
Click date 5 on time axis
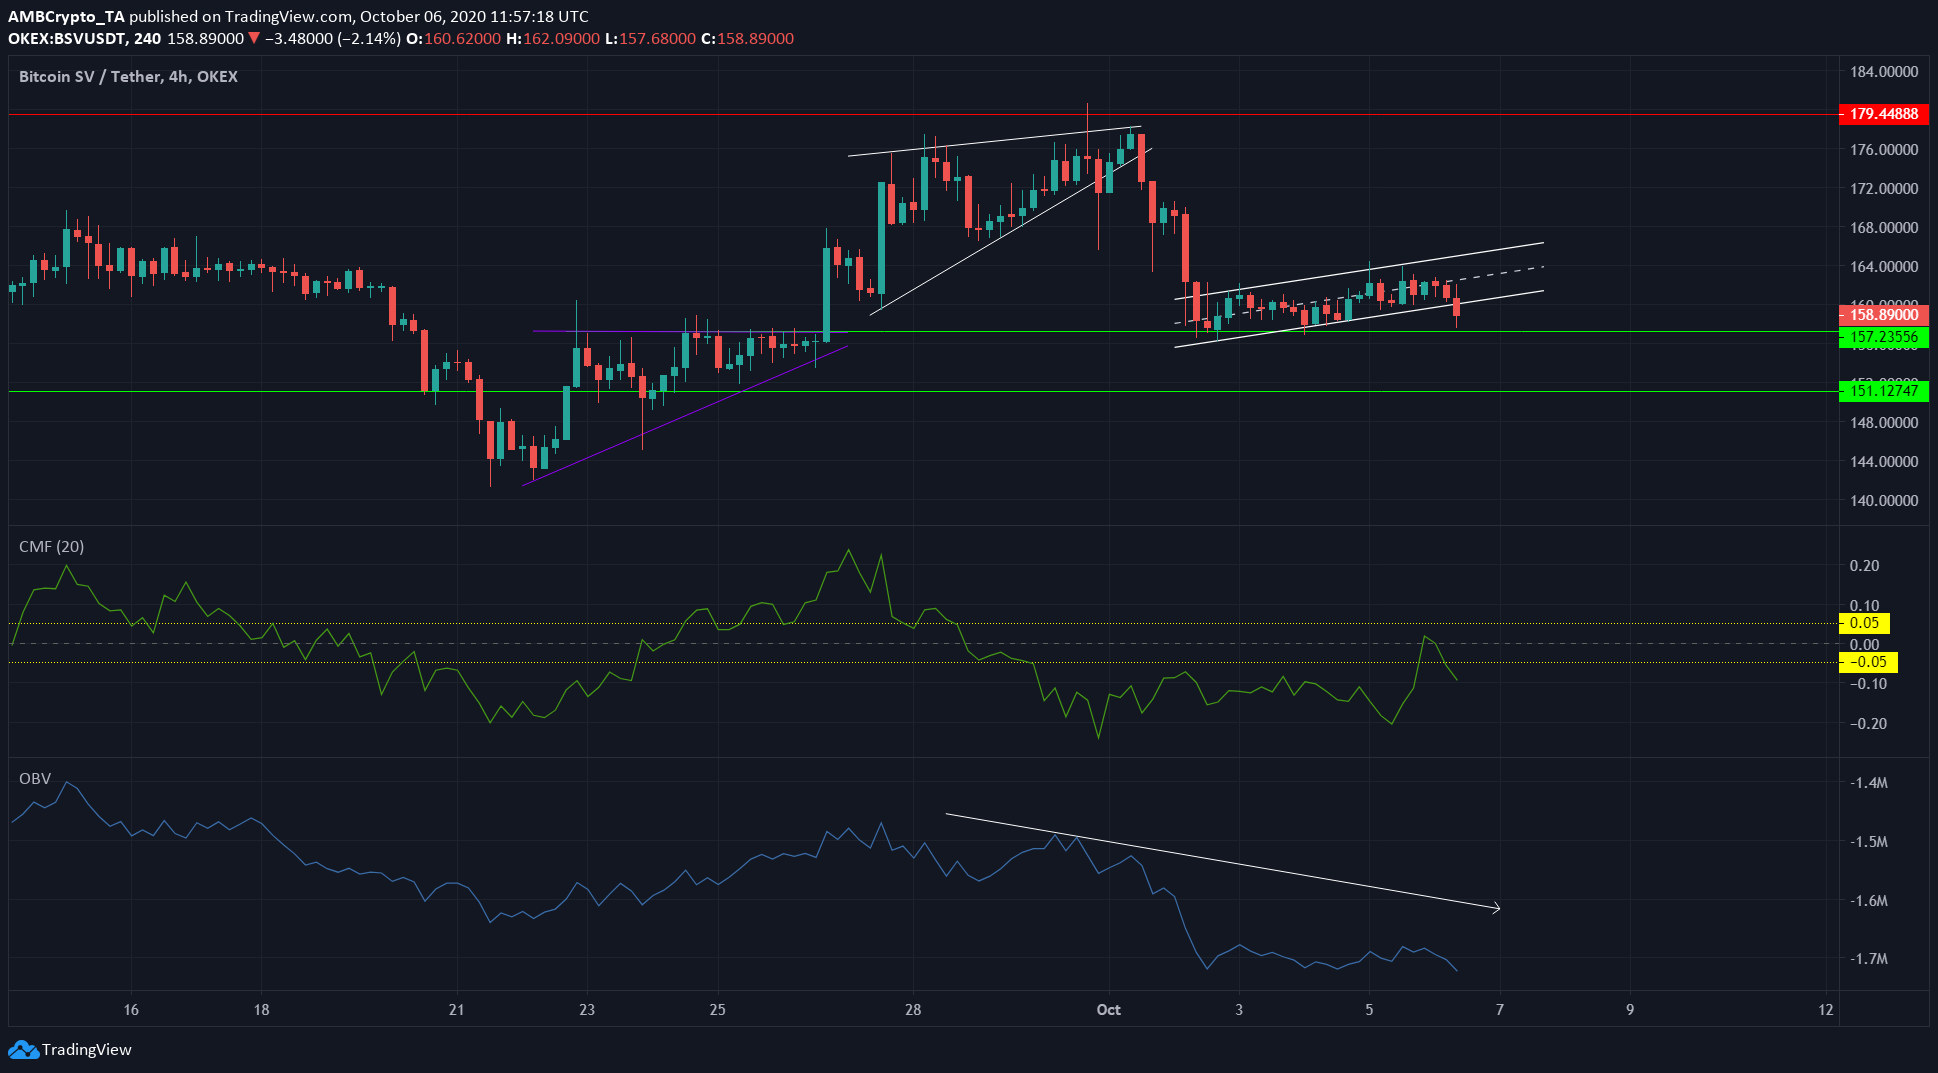(x=1369, y=1010)
